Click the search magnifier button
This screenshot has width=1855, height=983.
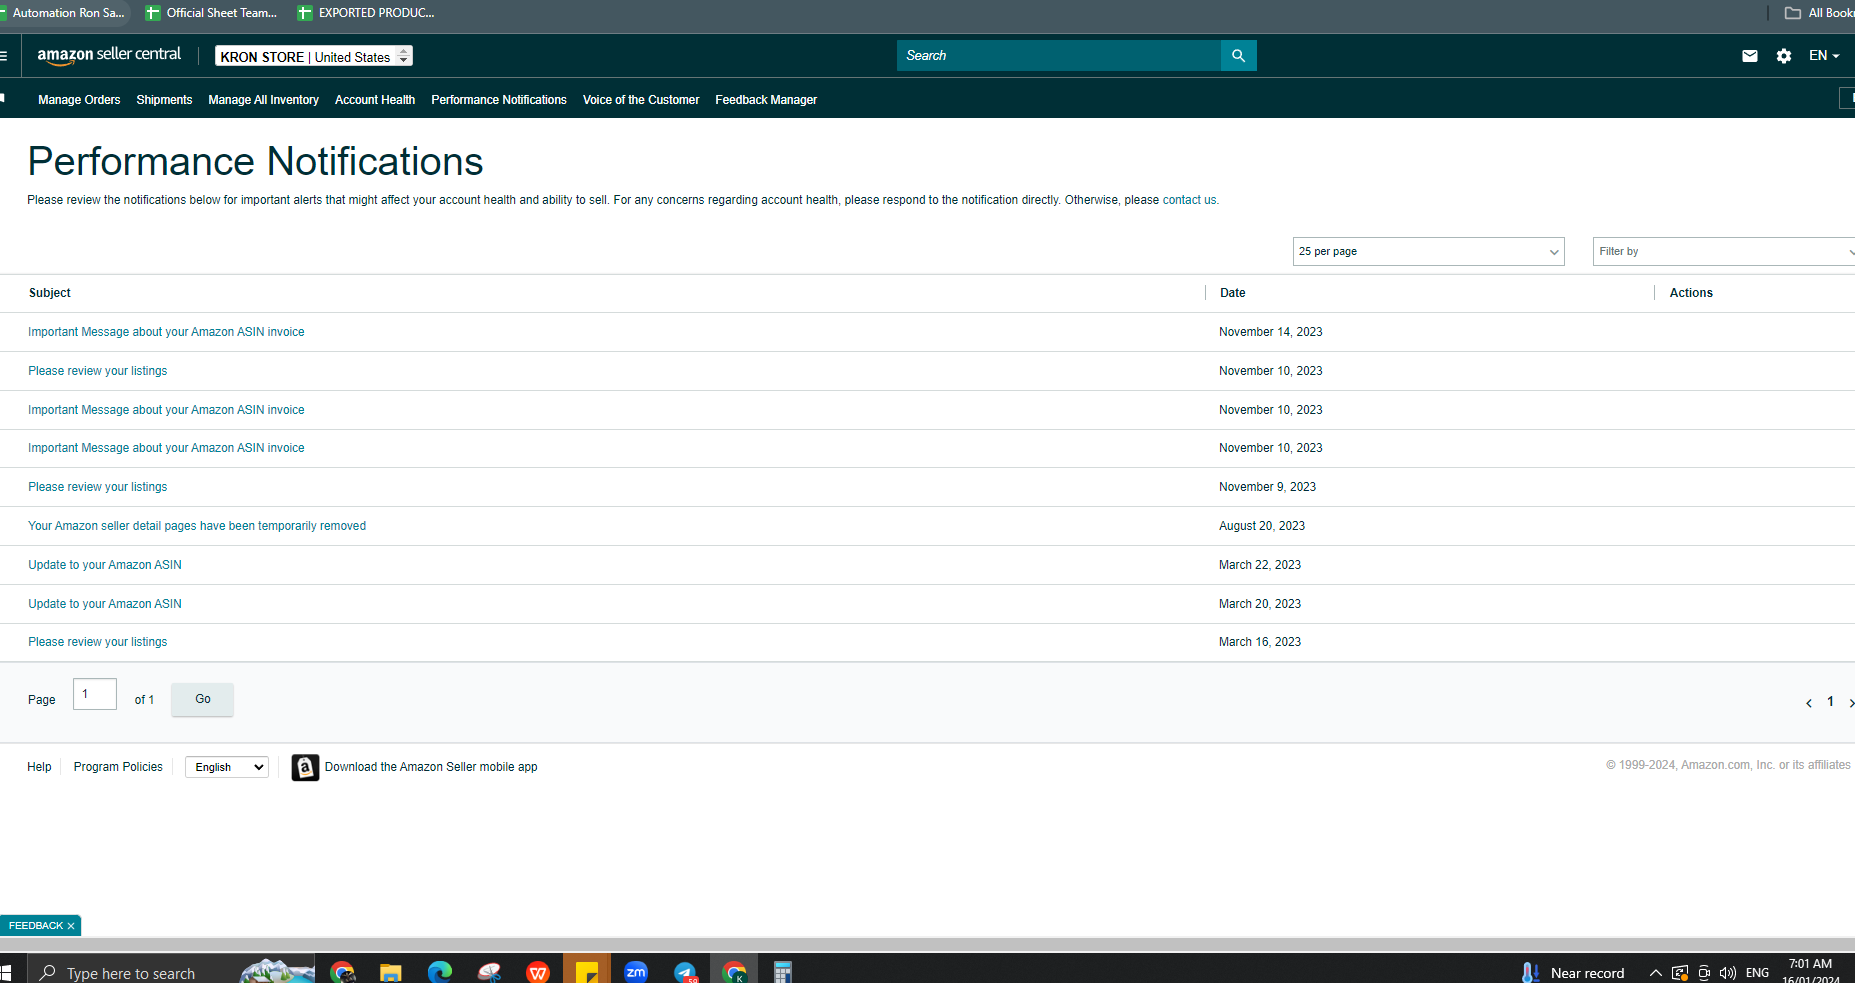pos(1238,56)
